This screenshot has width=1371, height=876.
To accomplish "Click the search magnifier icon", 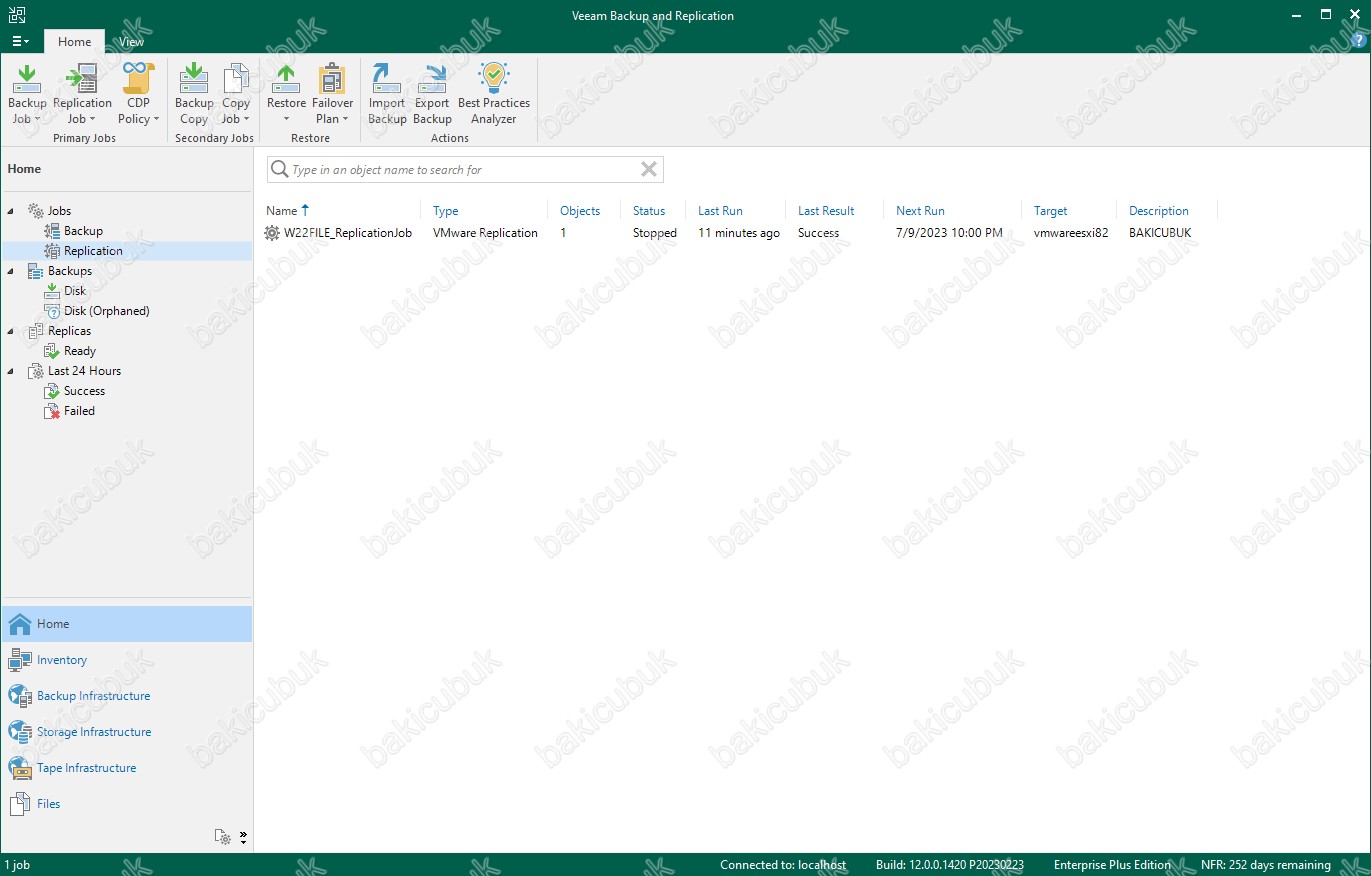I will coord(279,170).
